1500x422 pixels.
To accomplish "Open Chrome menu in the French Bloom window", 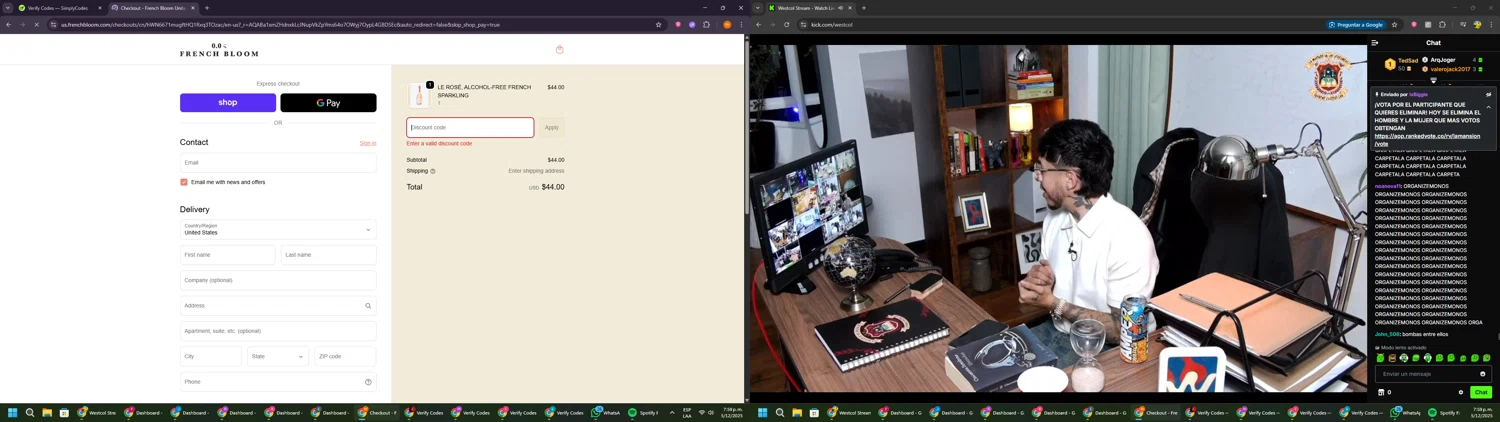I will tap(741, 25).
